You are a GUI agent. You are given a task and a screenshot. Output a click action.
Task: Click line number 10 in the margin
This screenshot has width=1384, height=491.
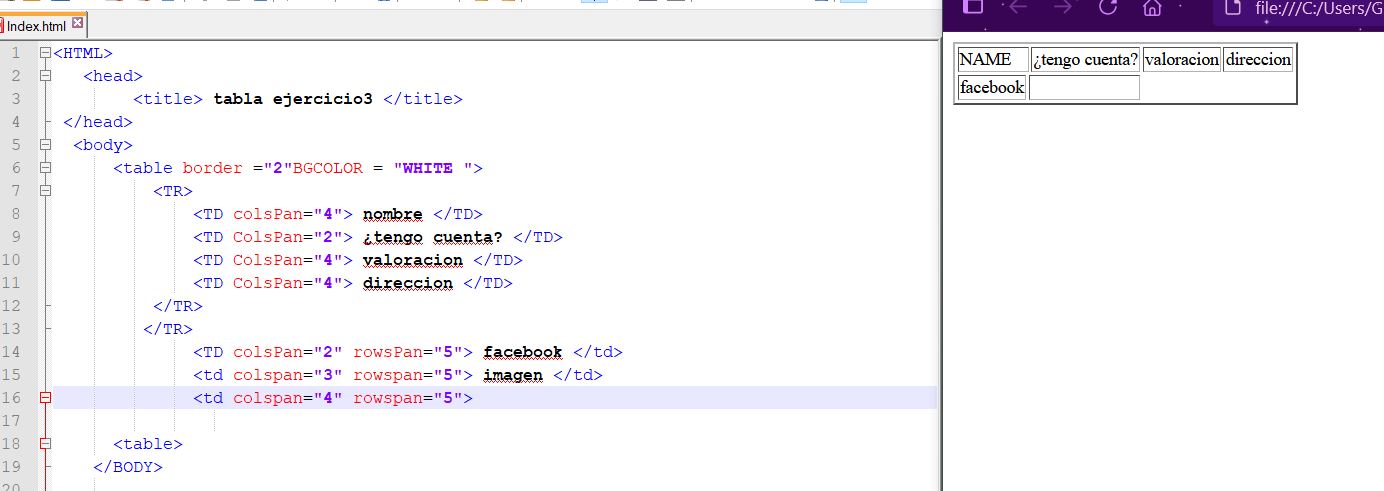[x=15, y=260]
